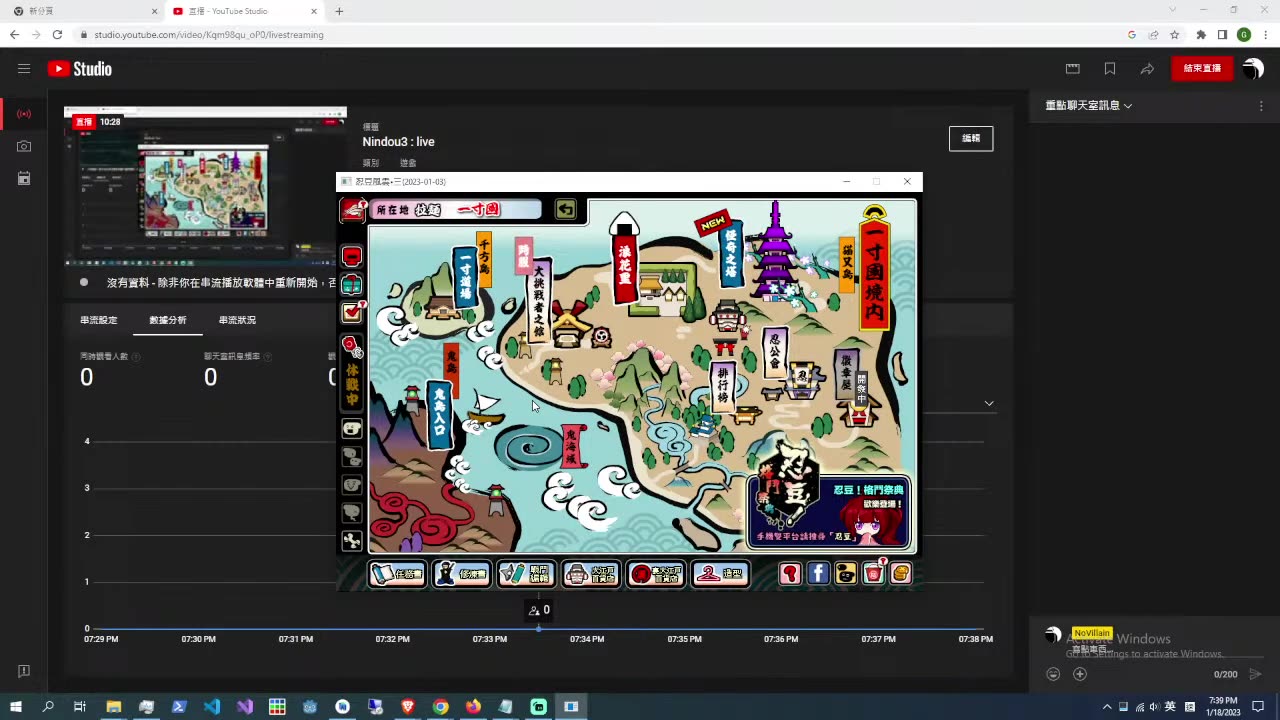Open the 造型 hanger button in the game

coord(721,574)
